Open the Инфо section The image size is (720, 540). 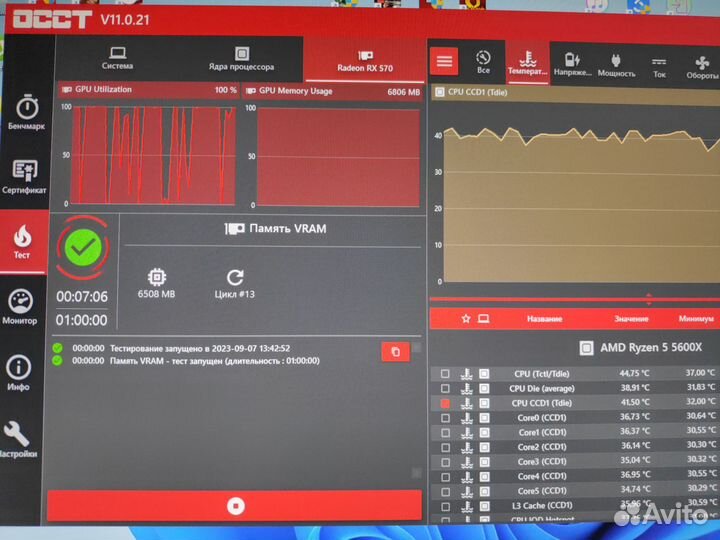18,373
